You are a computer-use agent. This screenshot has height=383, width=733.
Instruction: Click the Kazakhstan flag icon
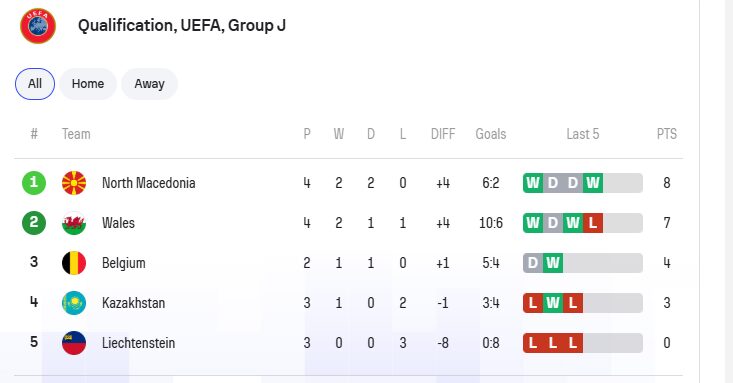[74, 303]
